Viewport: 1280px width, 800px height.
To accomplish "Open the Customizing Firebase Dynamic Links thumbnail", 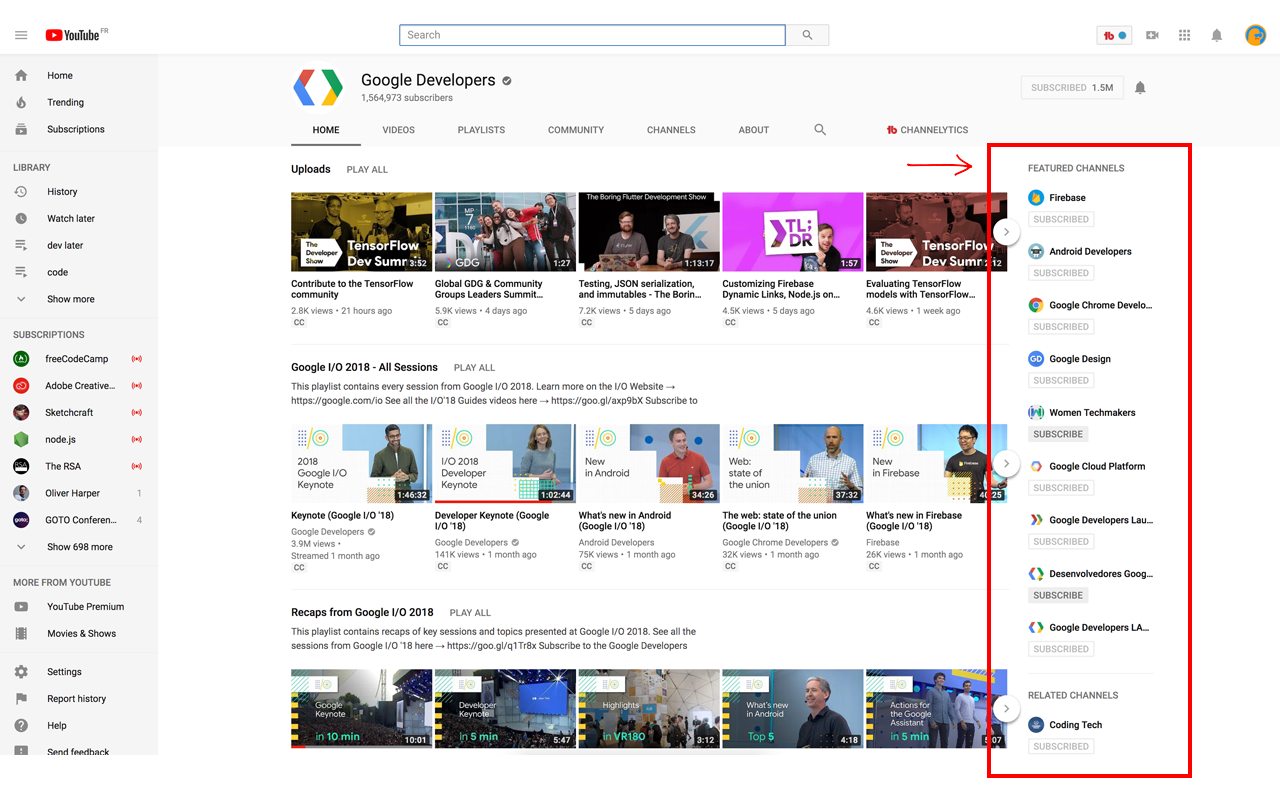I will [x=793, y=232].
